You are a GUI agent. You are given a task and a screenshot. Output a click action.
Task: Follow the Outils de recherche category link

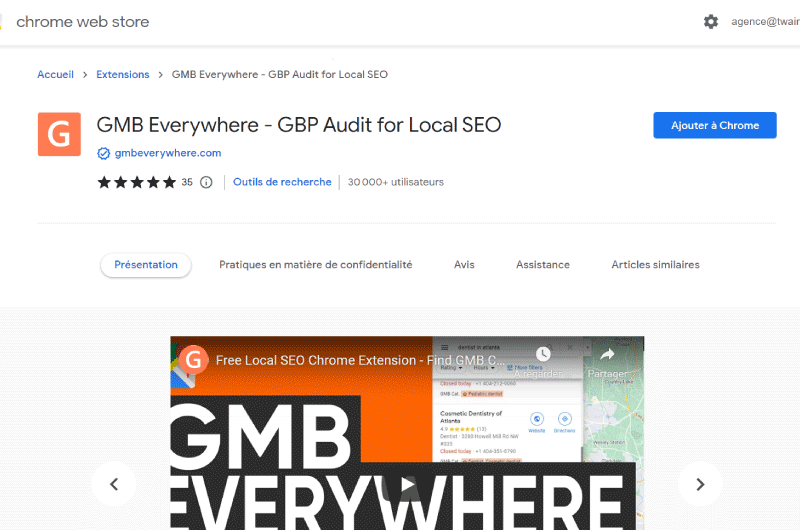click(x=282, y=182)
